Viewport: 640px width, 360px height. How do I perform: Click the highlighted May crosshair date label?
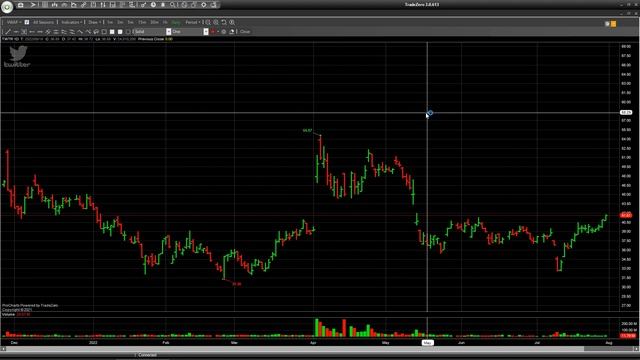(x=427, y=343)
